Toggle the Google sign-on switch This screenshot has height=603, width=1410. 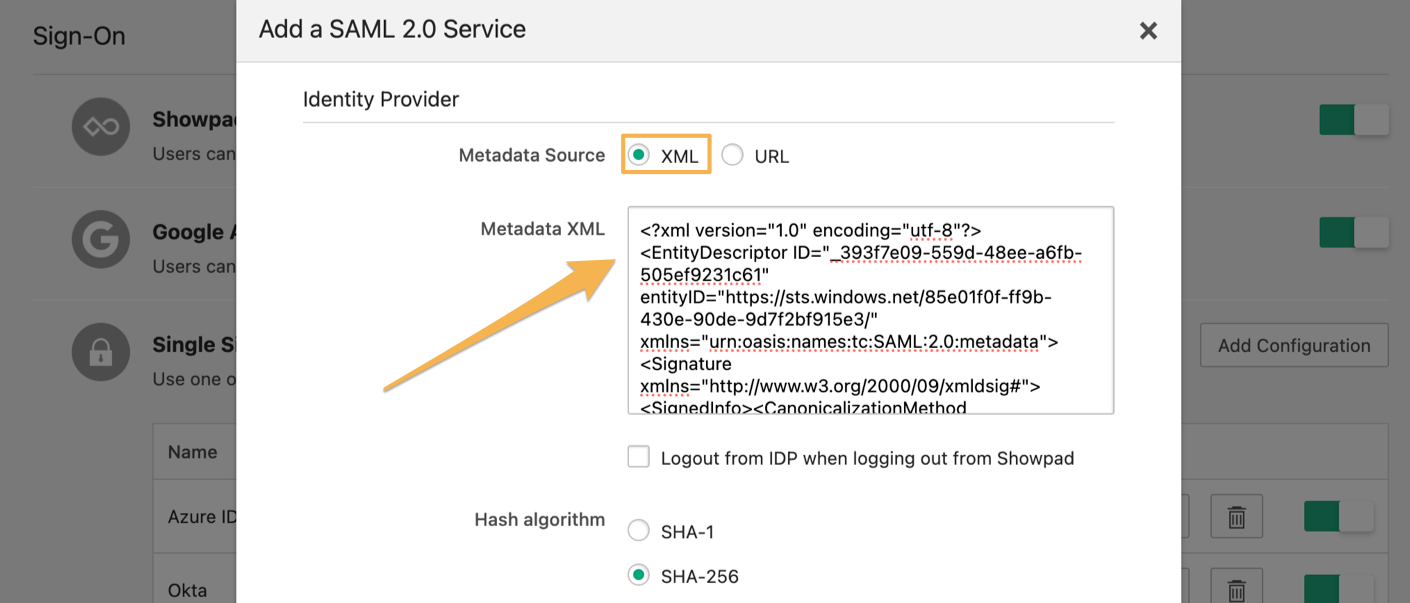1354,232
